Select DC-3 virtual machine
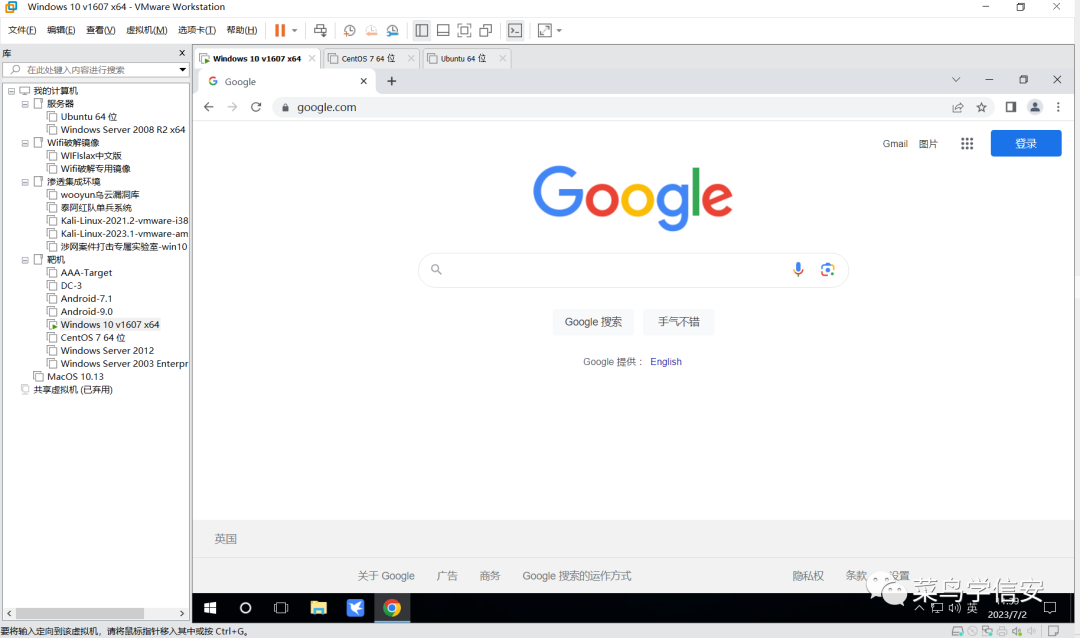This screenshot has width=1080, height=638. [x=71, y=285]
